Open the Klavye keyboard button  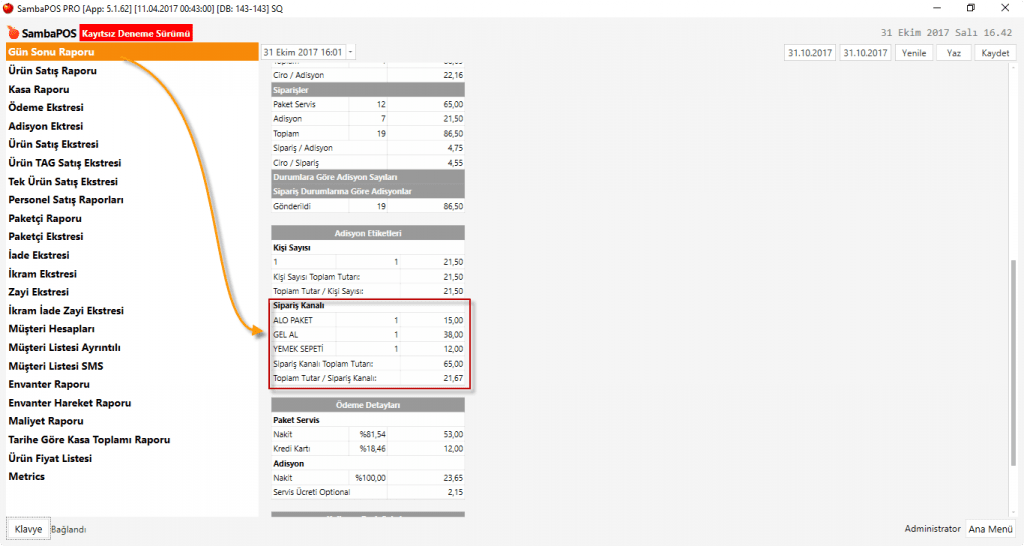pyautogui.click(x=27, y=529)
